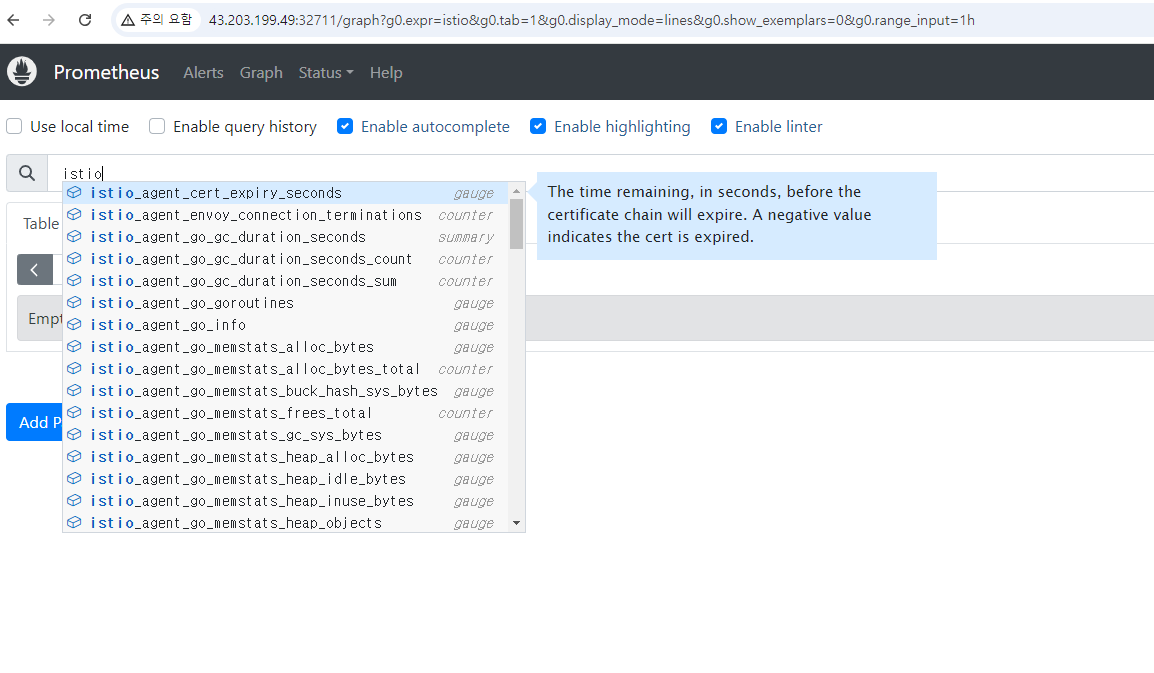Select istio_agent_go_memstats_heap_alloc_bytes suggestion

(x=286, y=457)
